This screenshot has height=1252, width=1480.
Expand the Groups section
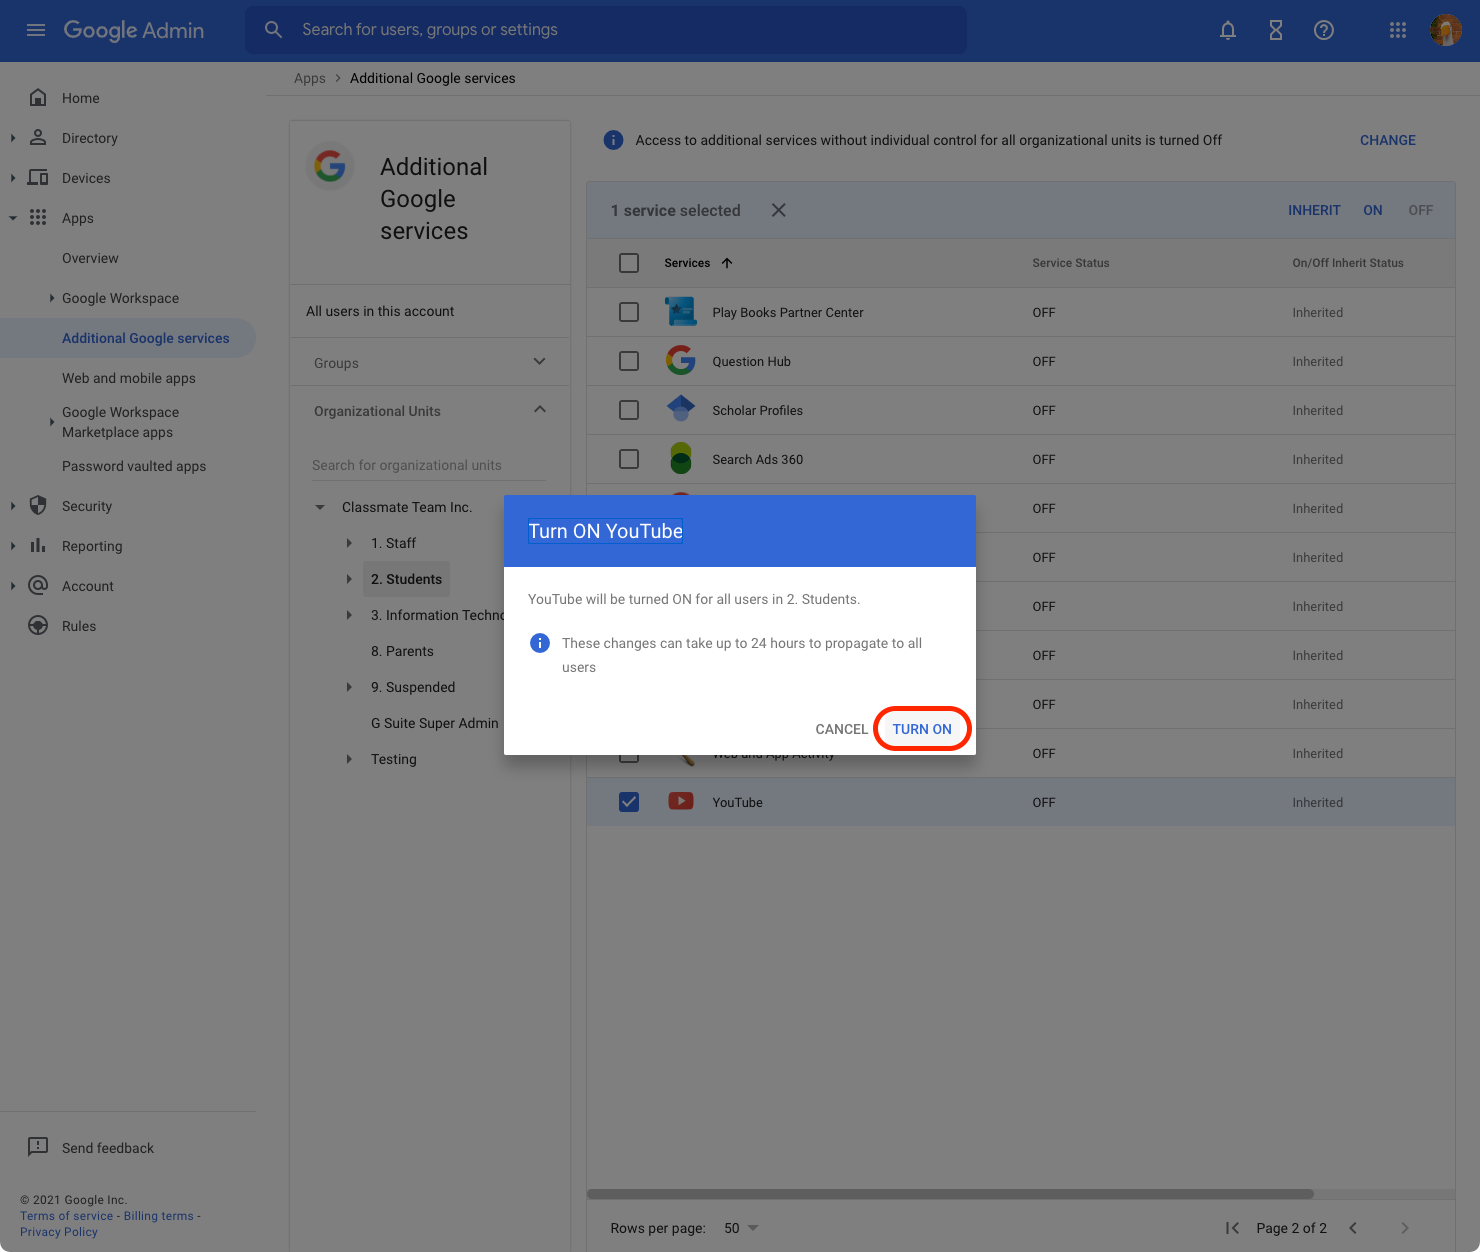pos(539,362)
